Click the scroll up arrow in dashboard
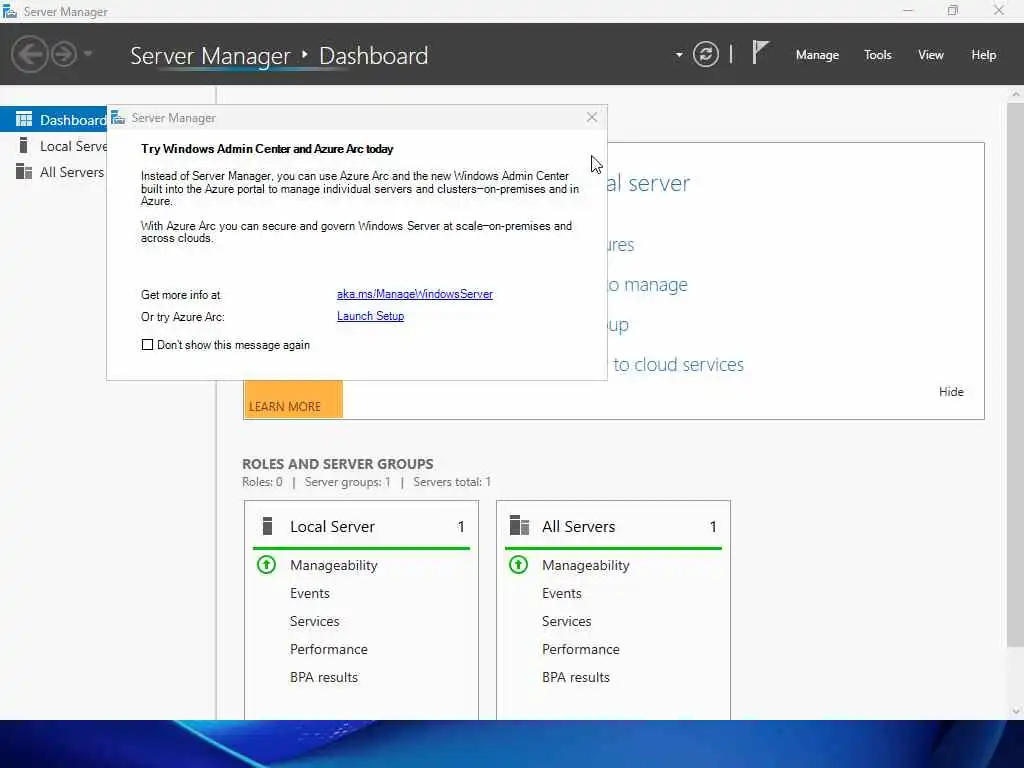 (1016, 94)
